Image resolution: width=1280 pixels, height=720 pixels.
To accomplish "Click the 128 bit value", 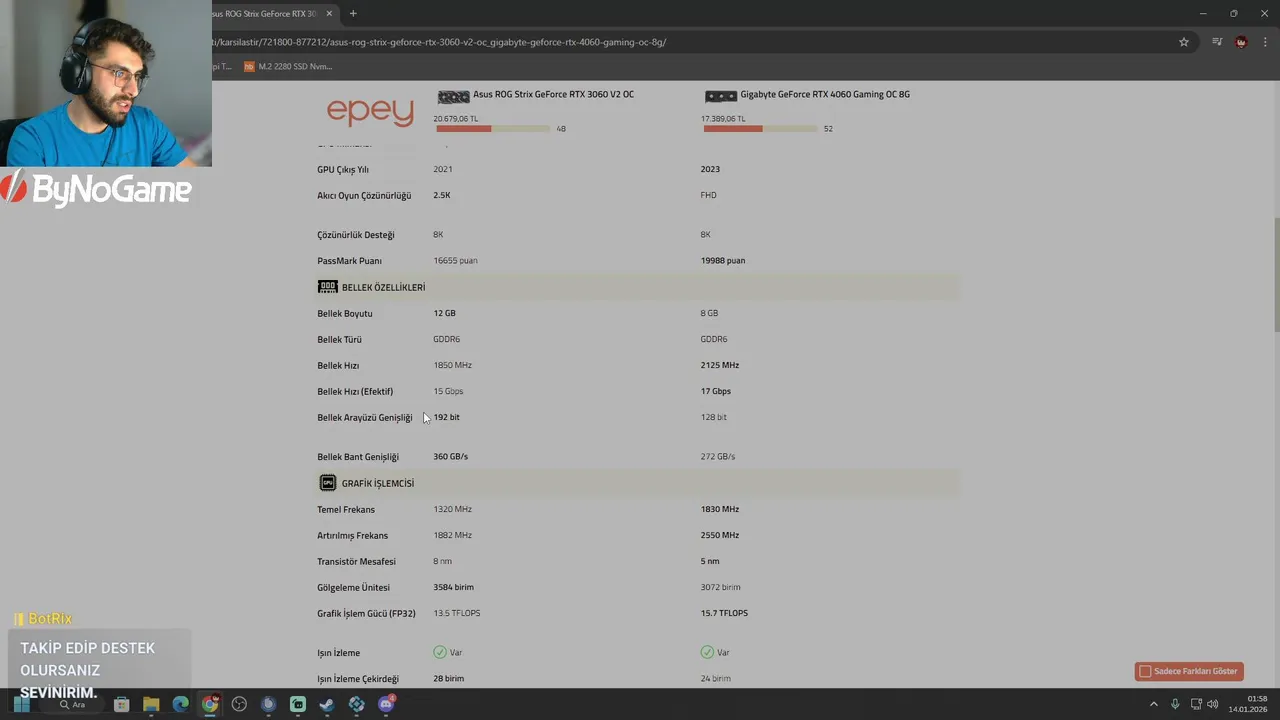I will click(714, 417).
